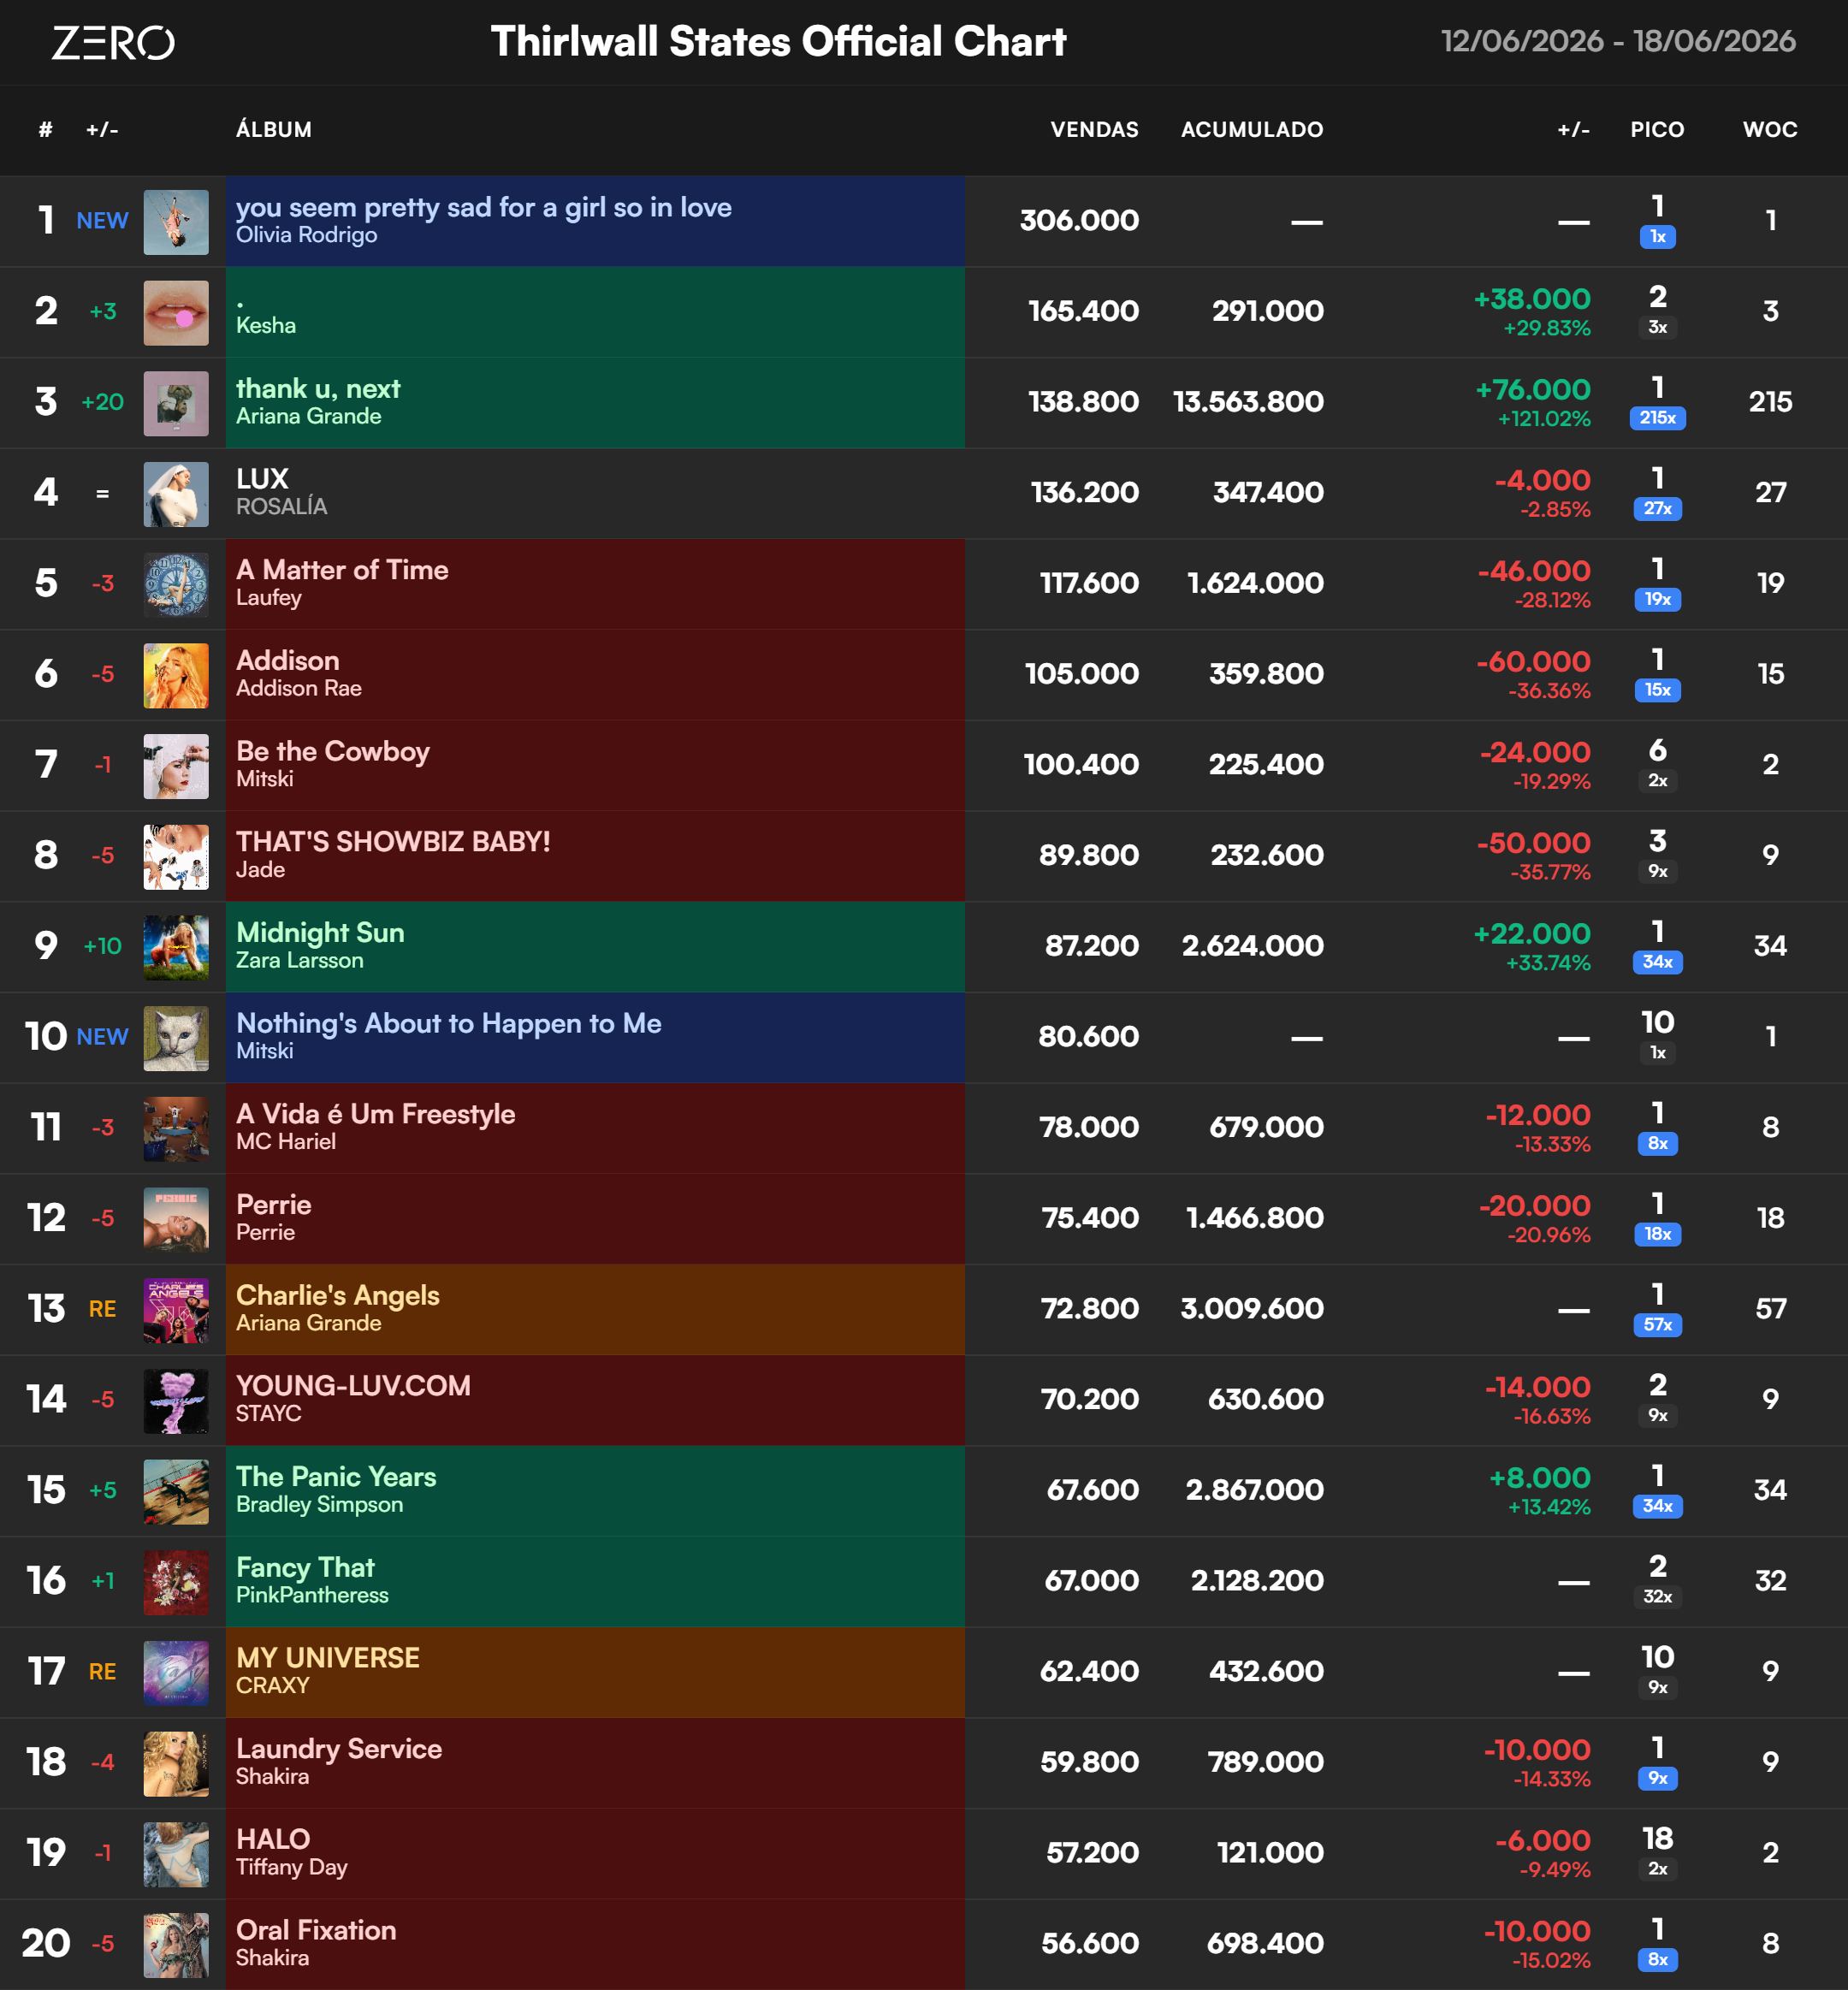Click sales value 306.000
Viewport: 1848px width, 1990px height.
(1079, 221)
